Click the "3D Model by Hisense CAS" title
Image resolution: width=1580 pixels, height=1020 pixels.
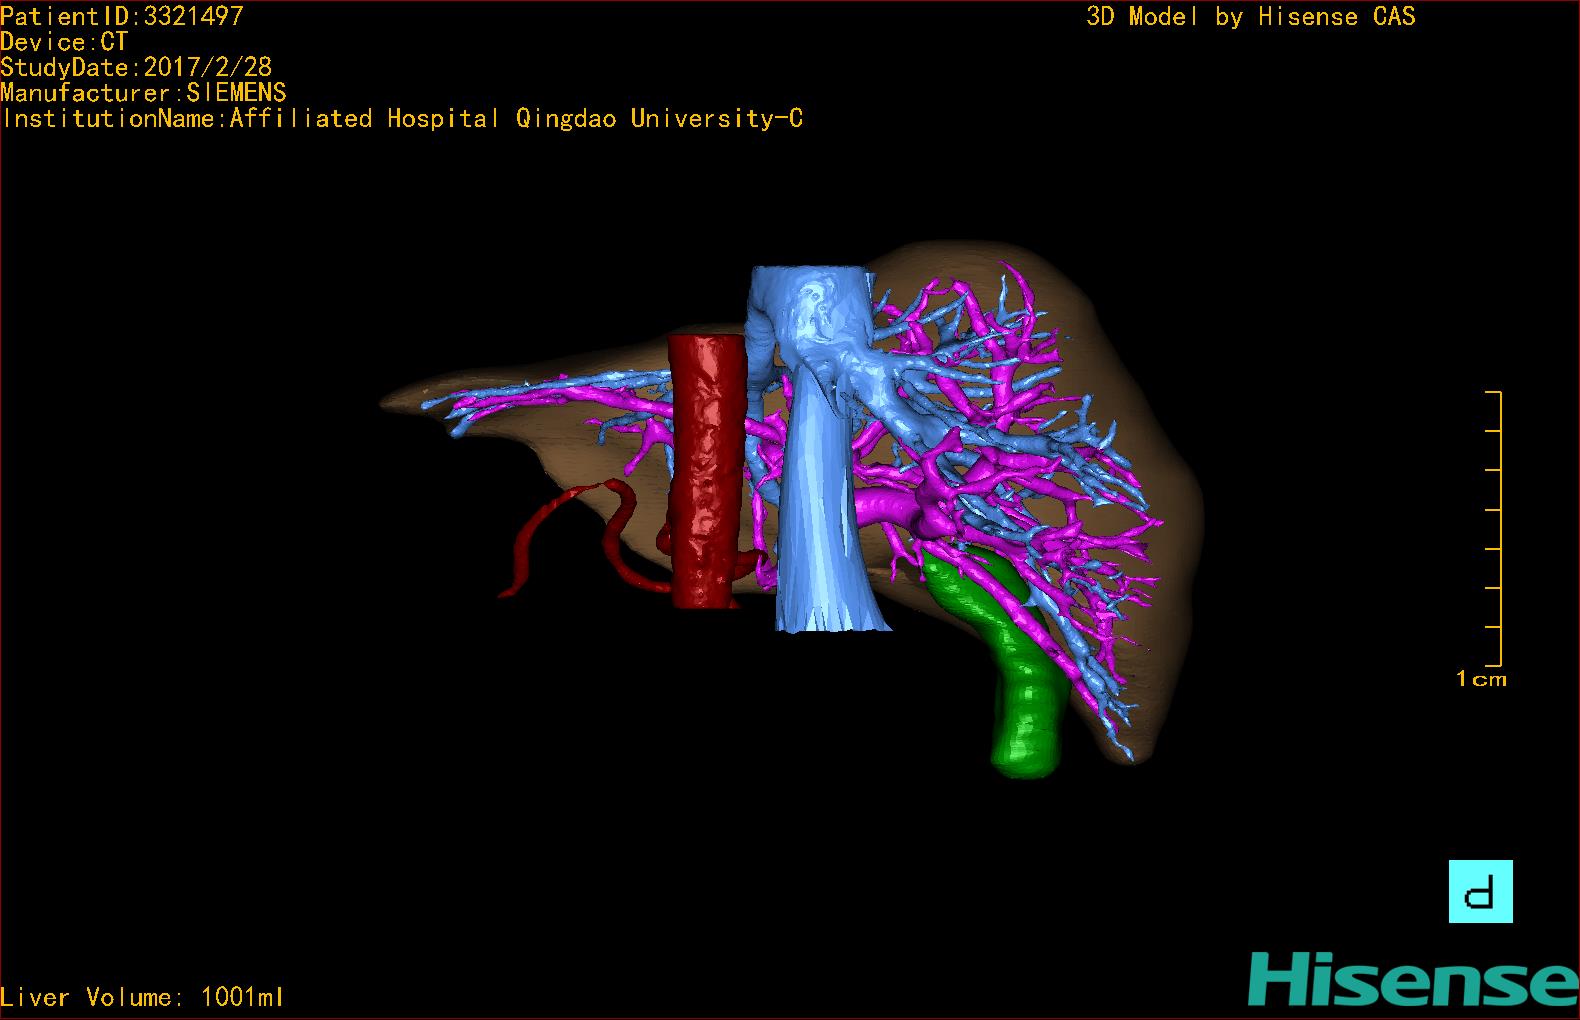click(1251, 17)
